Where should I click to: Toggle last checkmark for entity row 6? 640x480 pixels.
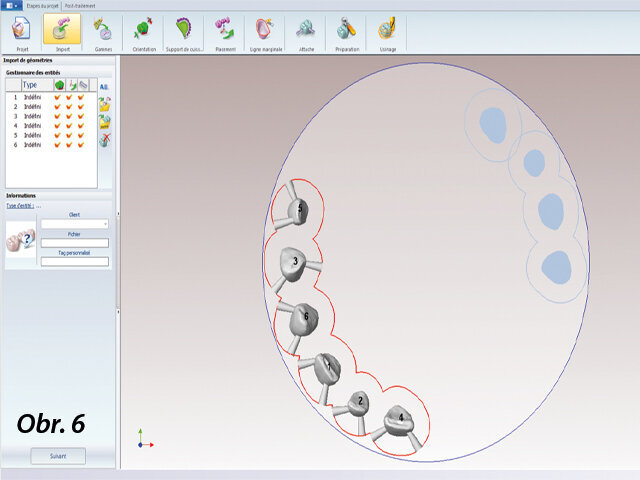tap(82, 145)
